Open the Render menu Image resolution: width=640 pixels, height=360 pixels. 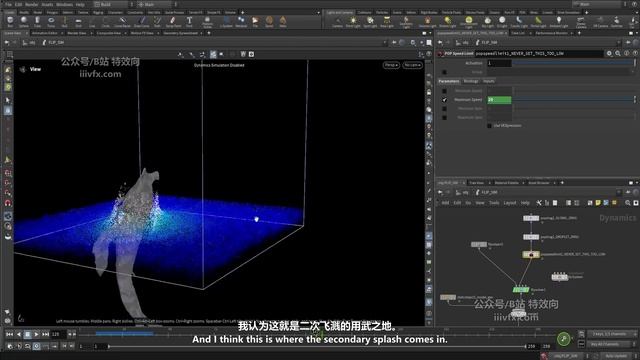[x=31, y=4]
